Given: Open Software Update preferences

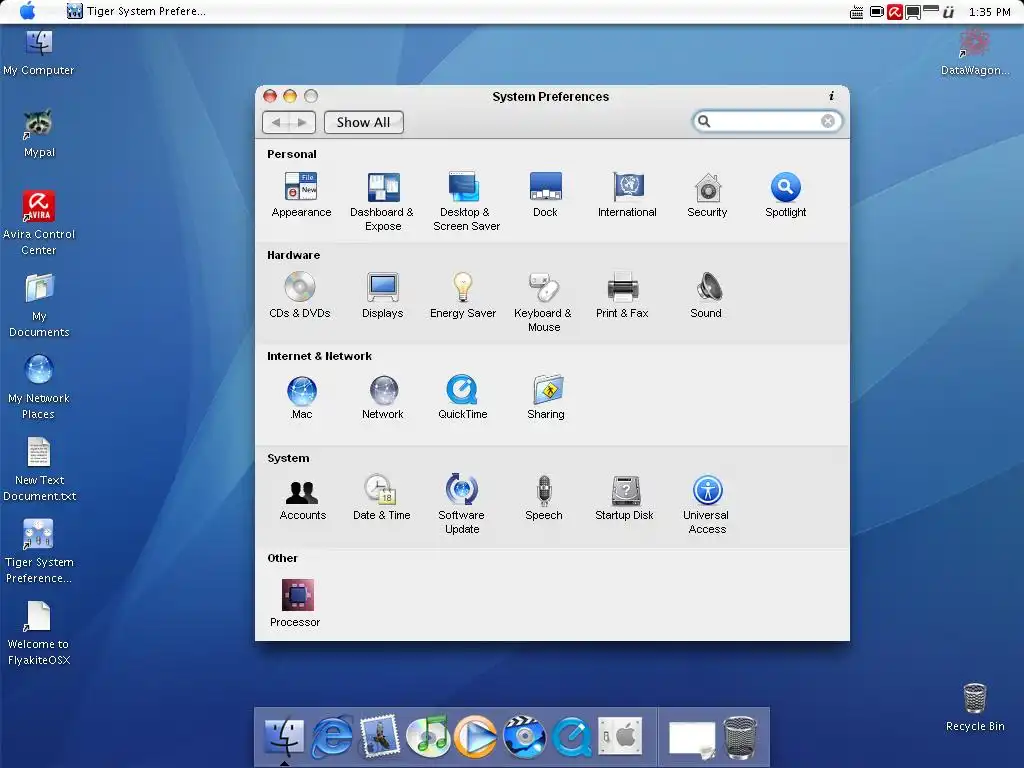Looking at the screenshot, I should [462, 505].
